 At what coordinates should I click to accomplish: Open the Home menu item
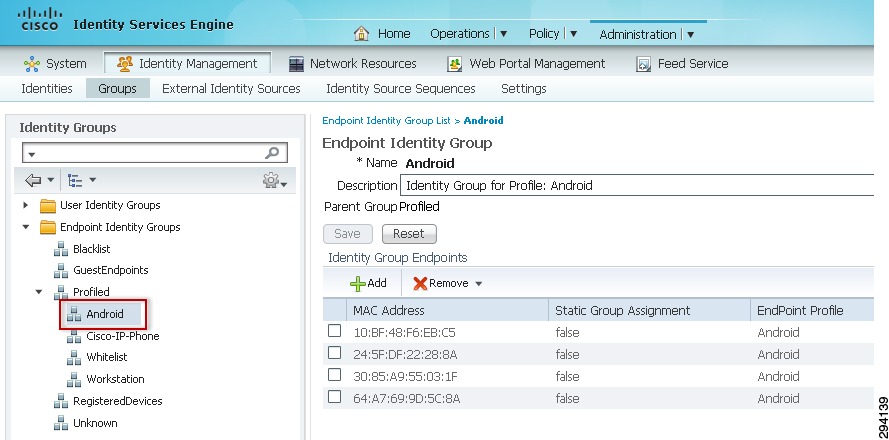[394, 34]
